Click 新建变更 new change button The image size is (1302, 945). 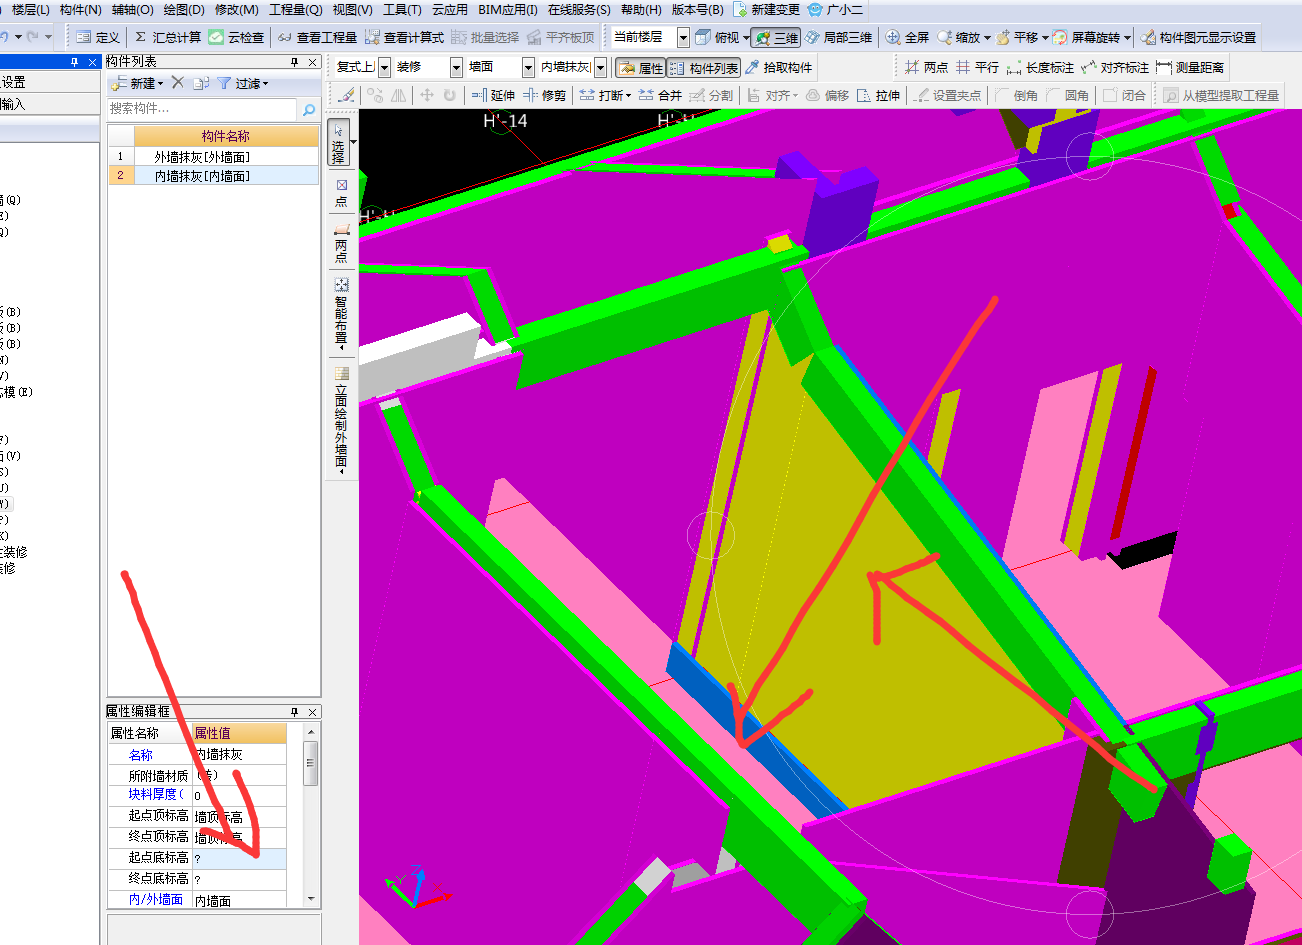click(x=766, y=9)
